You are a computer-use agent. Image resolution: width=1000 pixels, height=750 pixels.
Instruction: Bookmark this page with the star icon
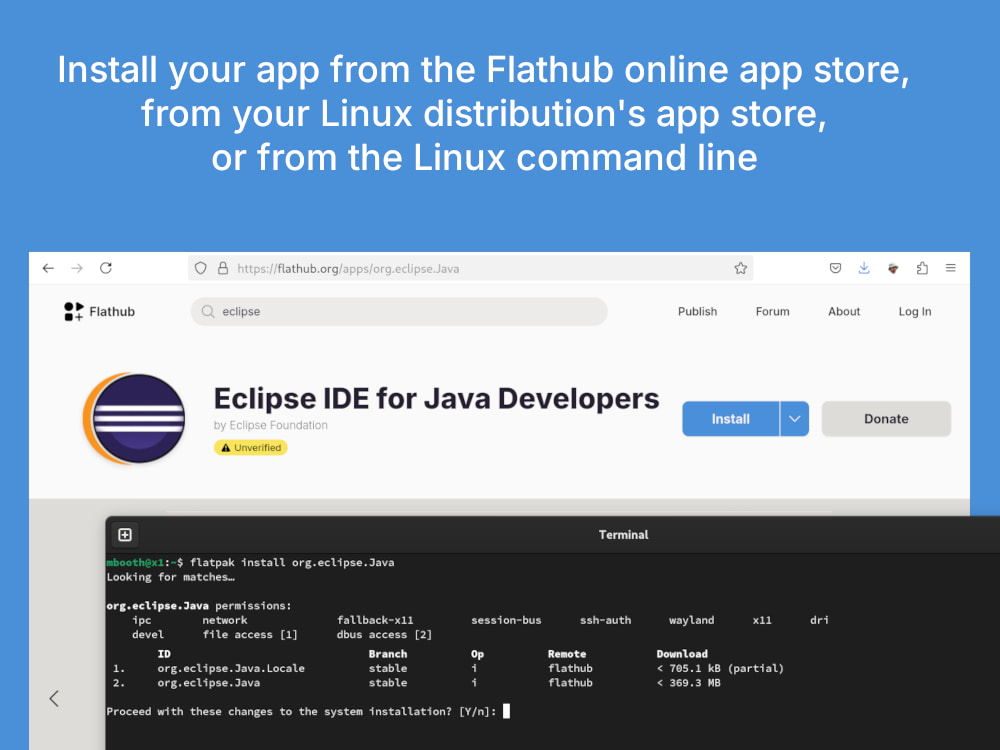click(x=740, y=268)
